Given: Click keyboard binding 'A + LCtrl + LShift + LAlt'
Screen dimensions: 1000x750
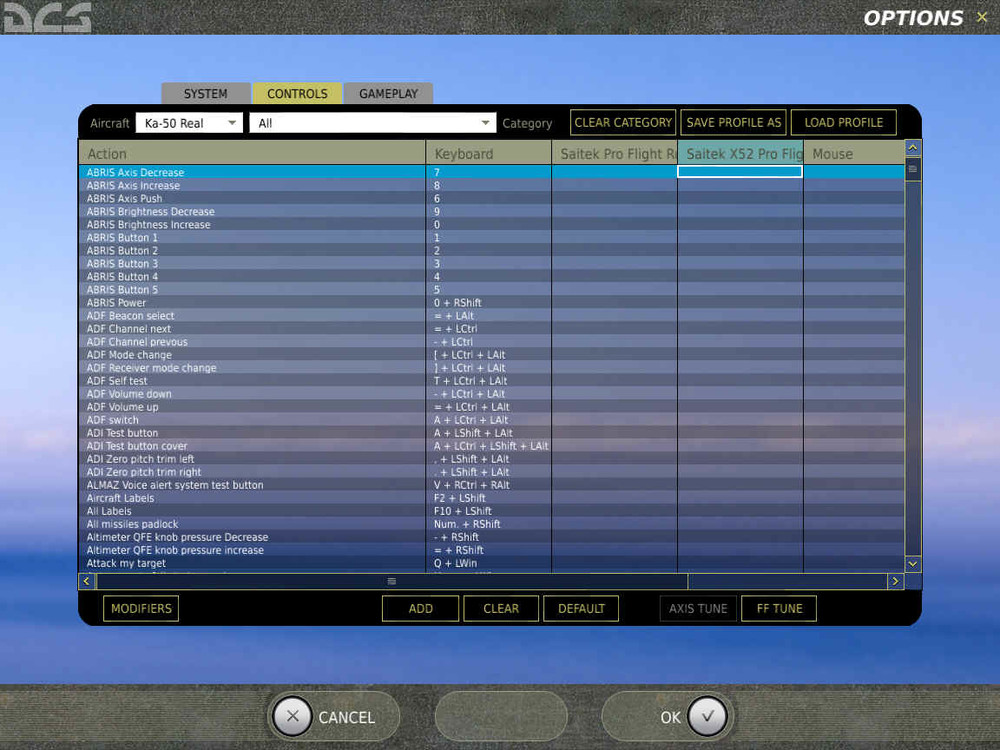Looking at the screenshot, I should tap(491, 446).
